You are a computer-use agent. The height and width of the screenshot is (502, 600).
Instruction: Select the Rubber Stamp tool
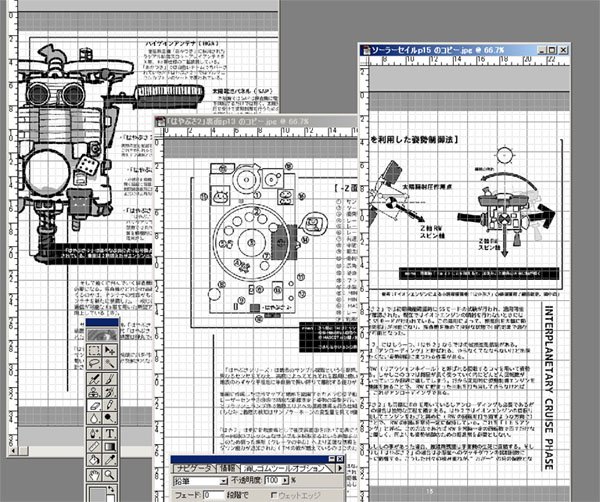click(94, 392)
